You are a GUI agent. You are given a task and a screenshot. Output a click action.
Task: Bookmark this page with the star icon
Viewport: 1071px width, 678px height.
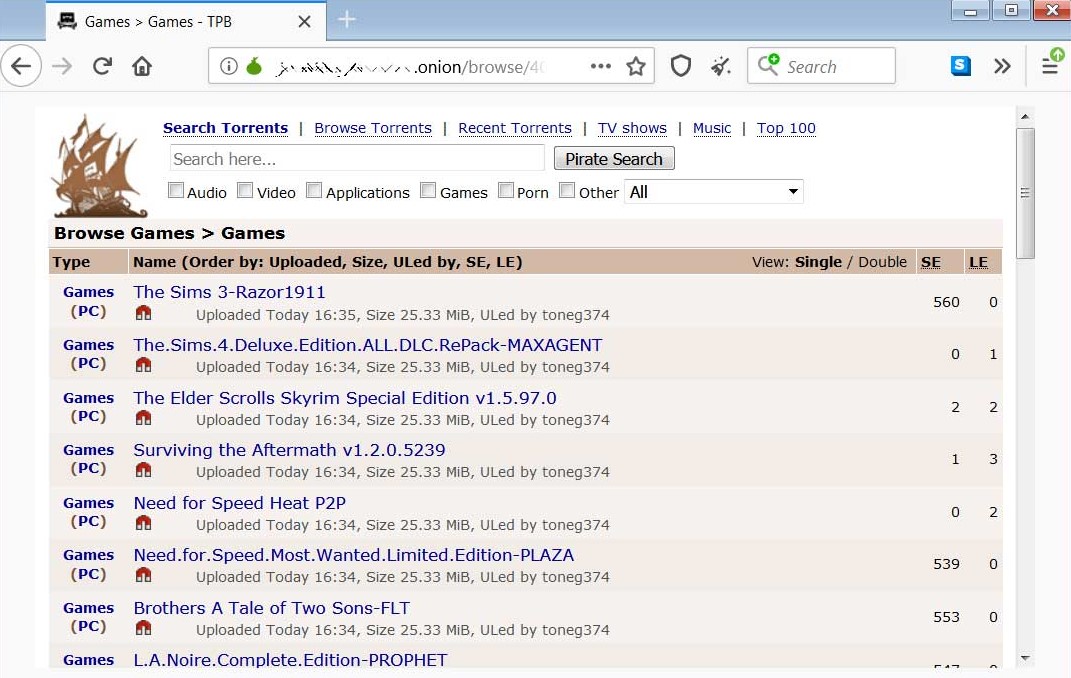636,67
